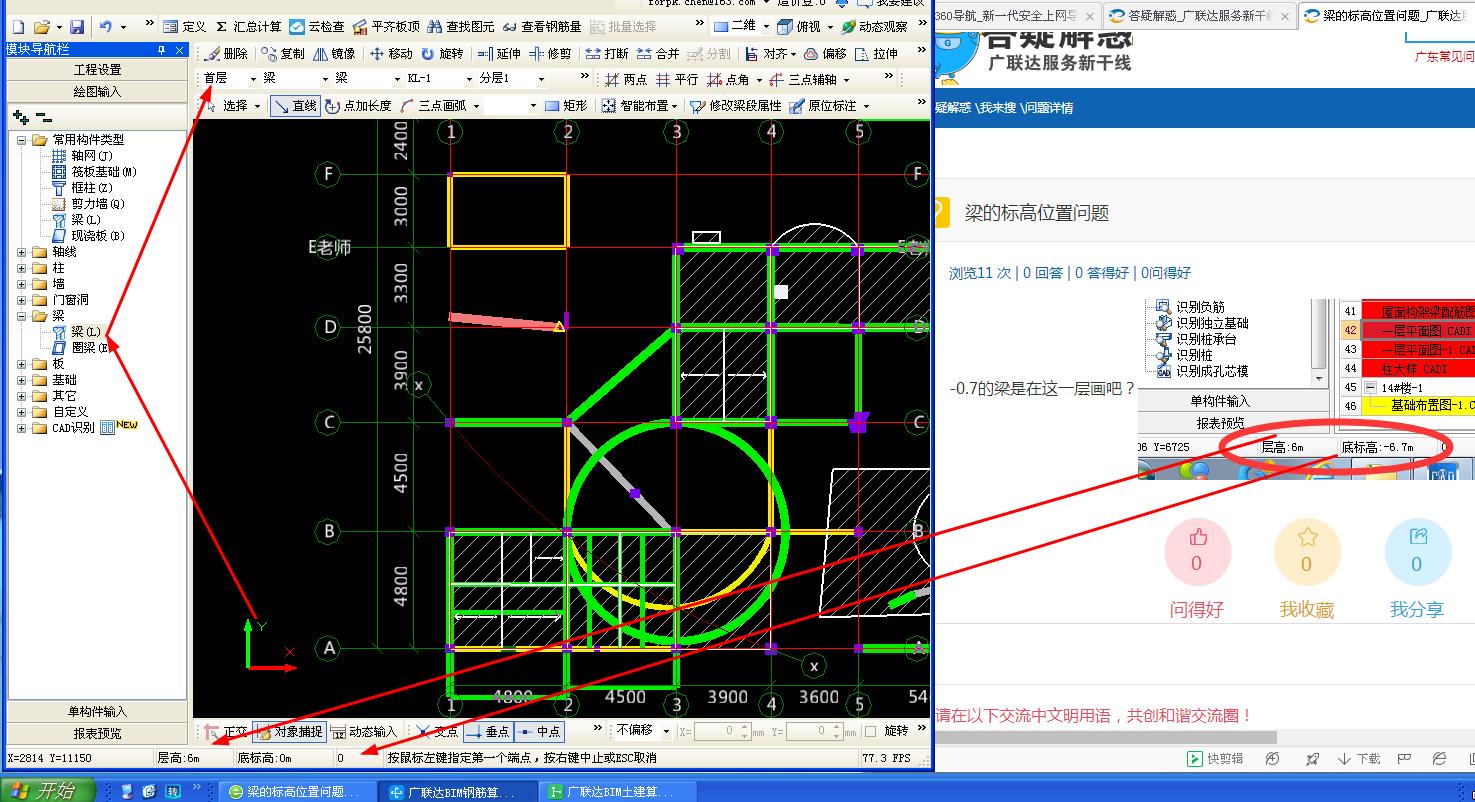Viewport: 1475px width, 802px height.
Task: Click the Undo arrow icon
Action: click(107, 27)
